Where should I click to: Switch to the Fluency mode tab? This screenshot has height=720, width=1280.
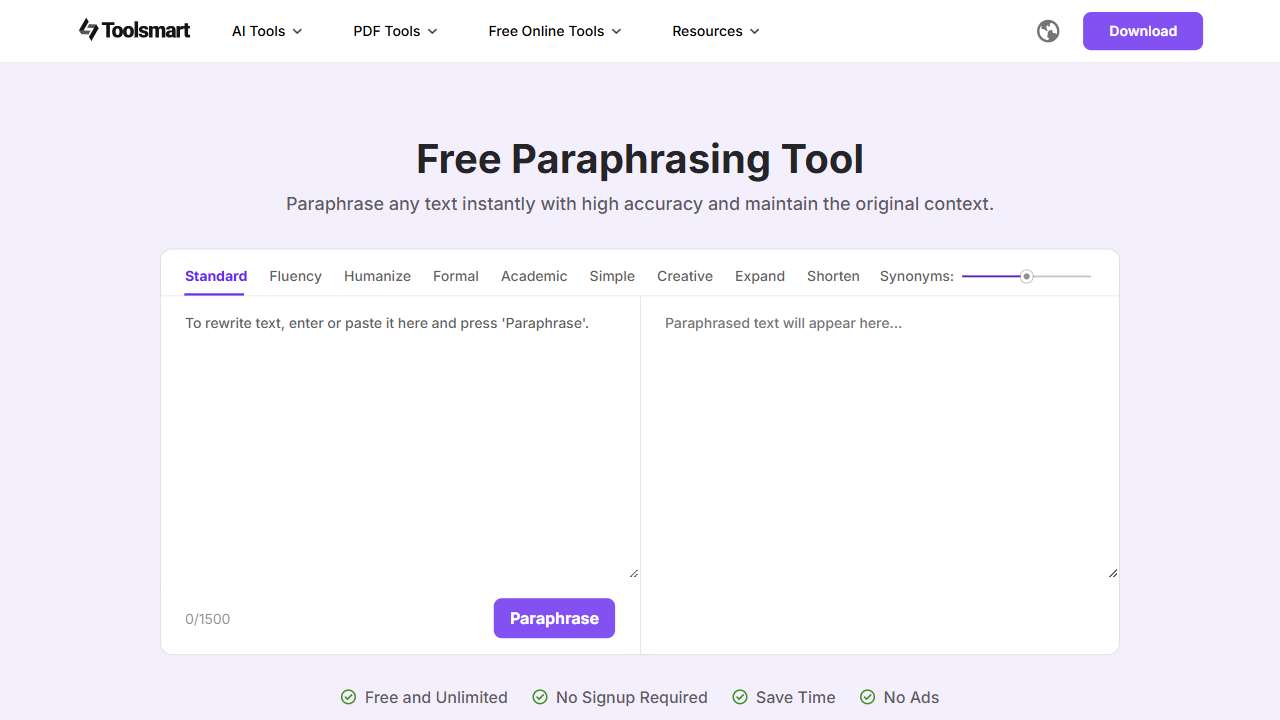pyautogui.click(x=295, y=276)
